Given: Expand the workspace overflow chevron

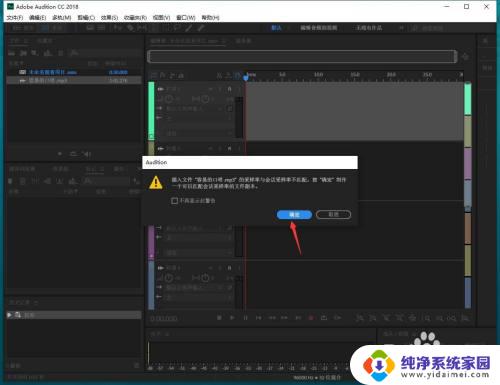Looking at the screenshot, I should click(401, 28).
